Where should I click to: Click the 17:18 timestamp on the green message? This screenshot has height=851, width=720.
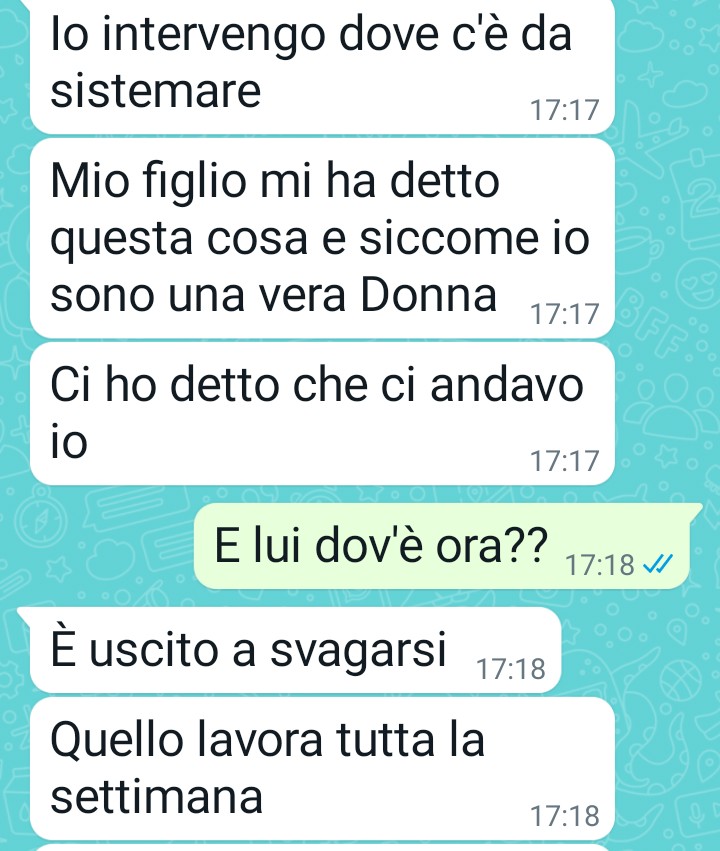[600, 565]
